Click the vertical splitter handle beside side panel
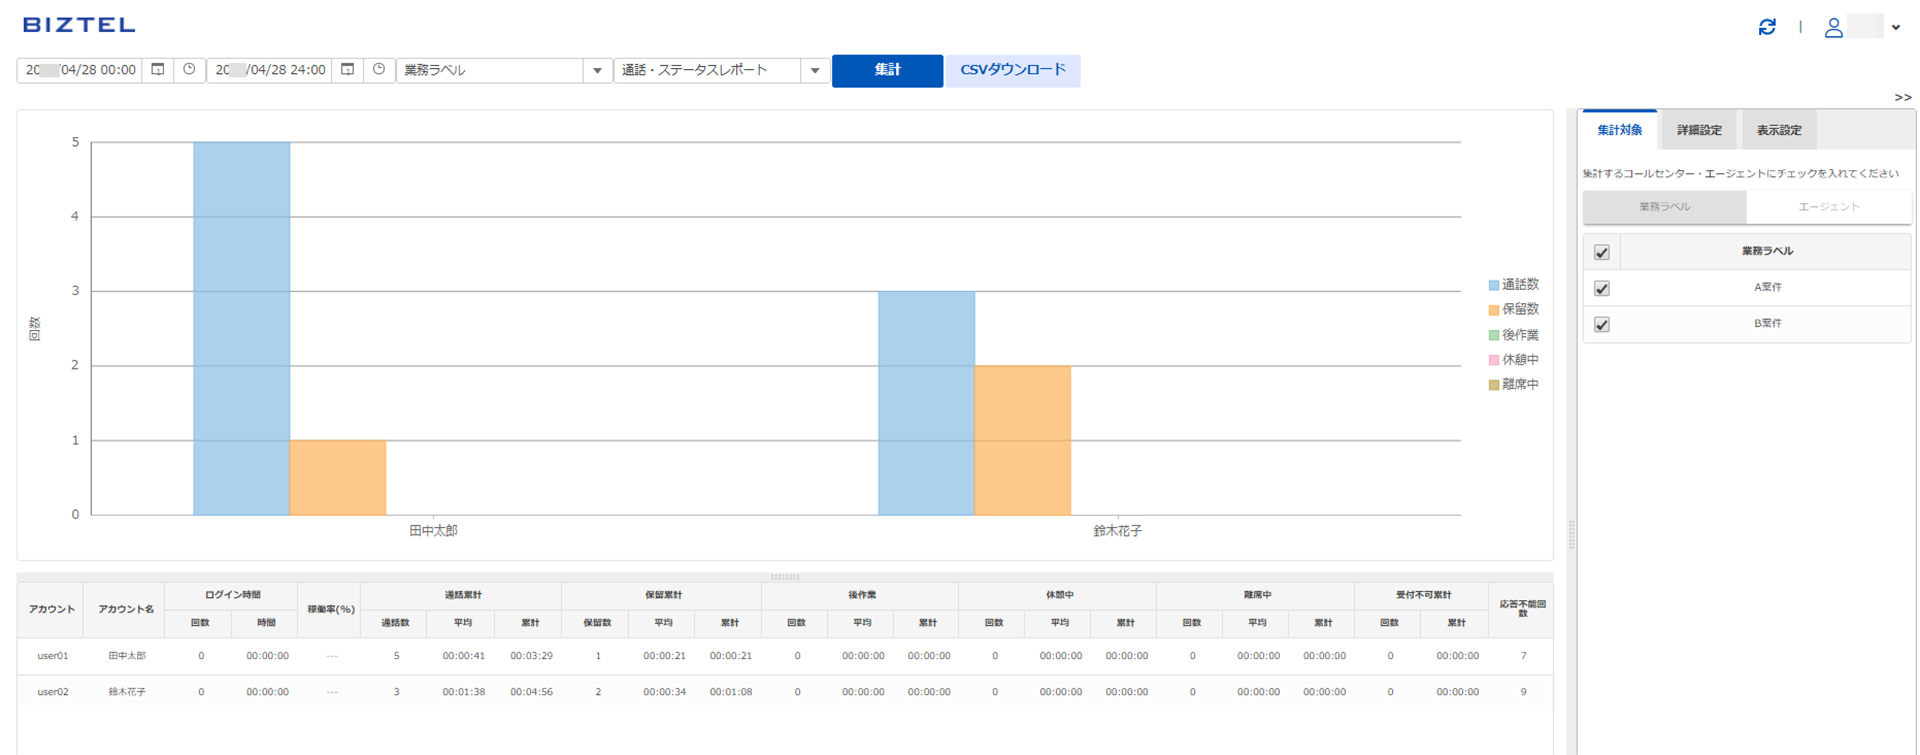 coord(1572,535)
